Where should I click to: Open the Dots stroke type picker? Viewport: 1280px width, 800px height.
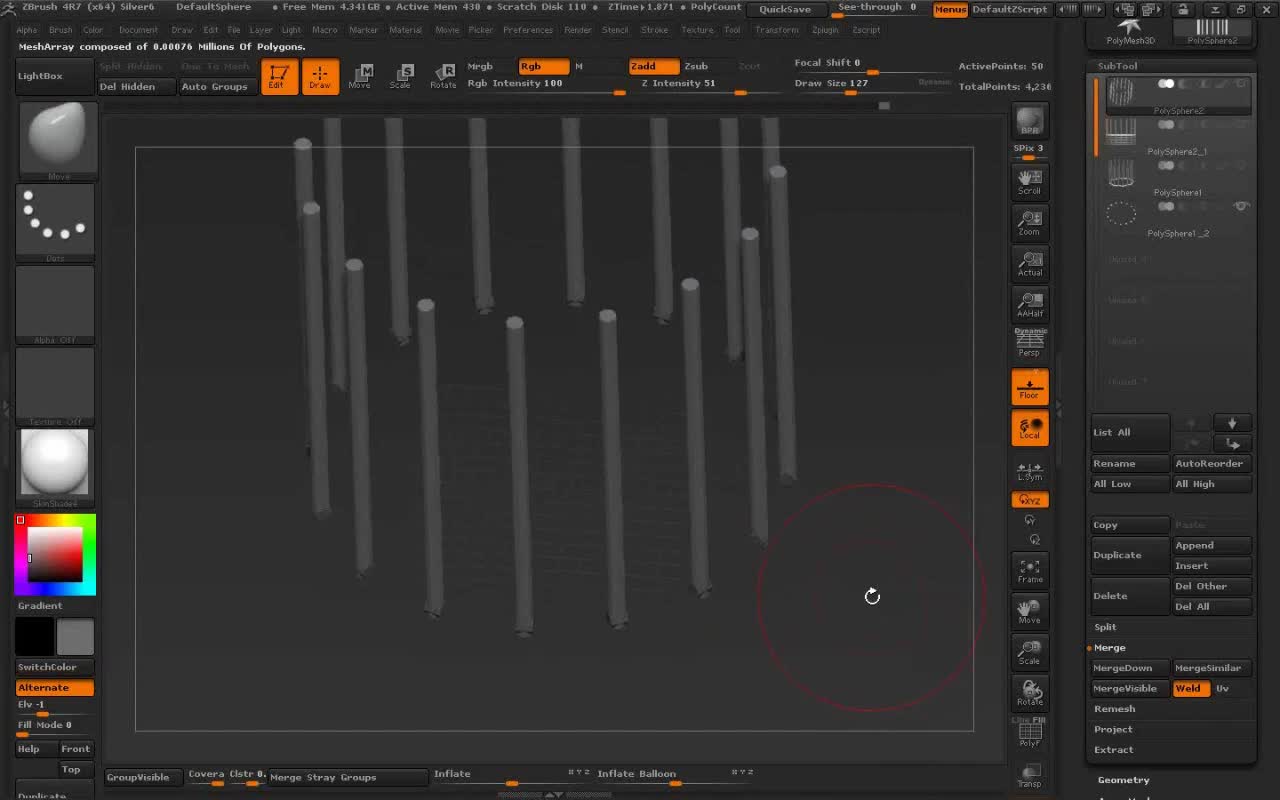[x=56, y=221]
